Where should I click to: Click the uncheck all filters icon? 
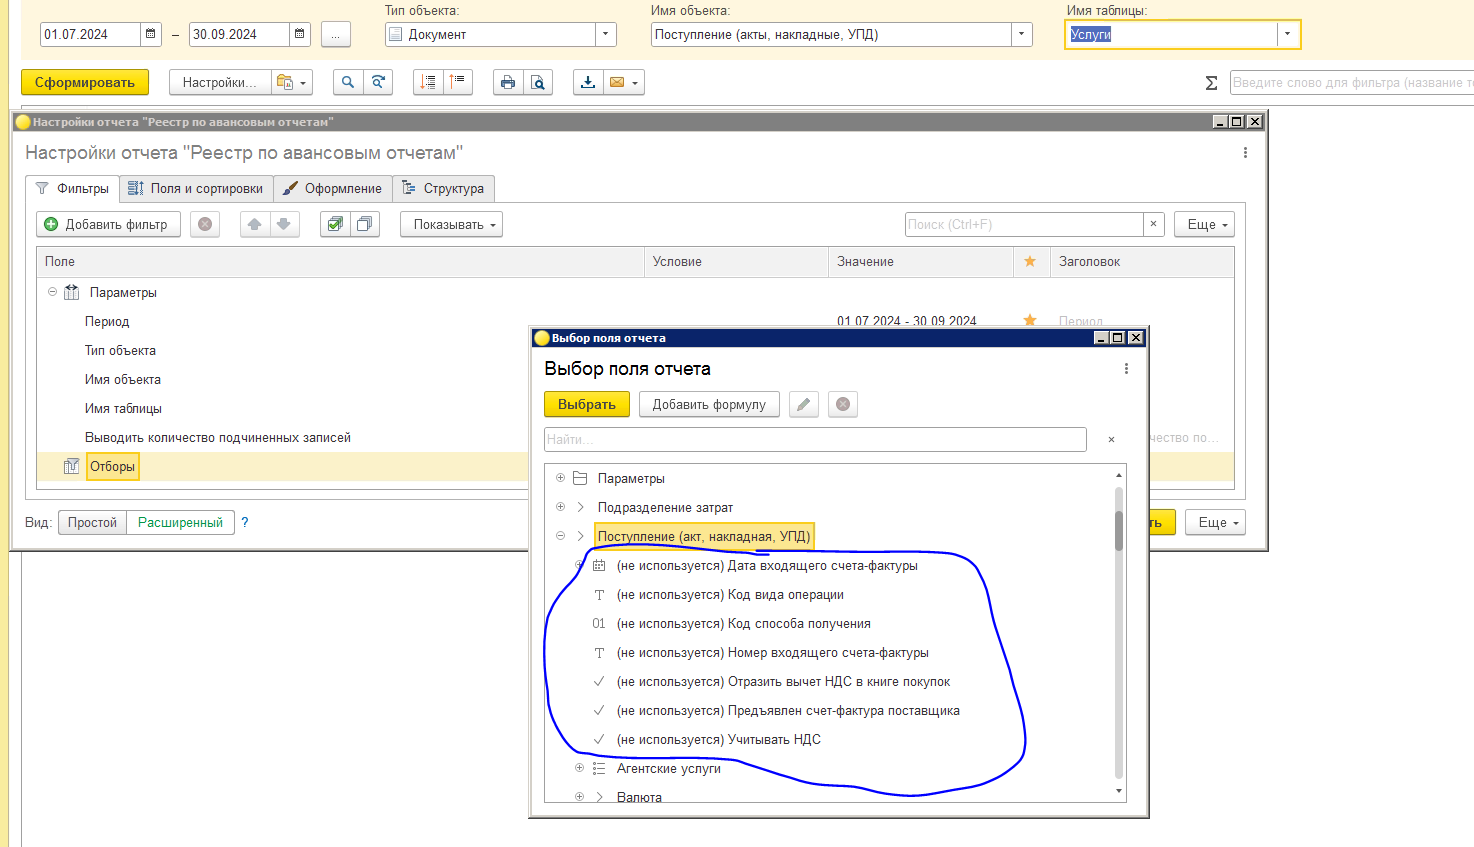(364, 224)
